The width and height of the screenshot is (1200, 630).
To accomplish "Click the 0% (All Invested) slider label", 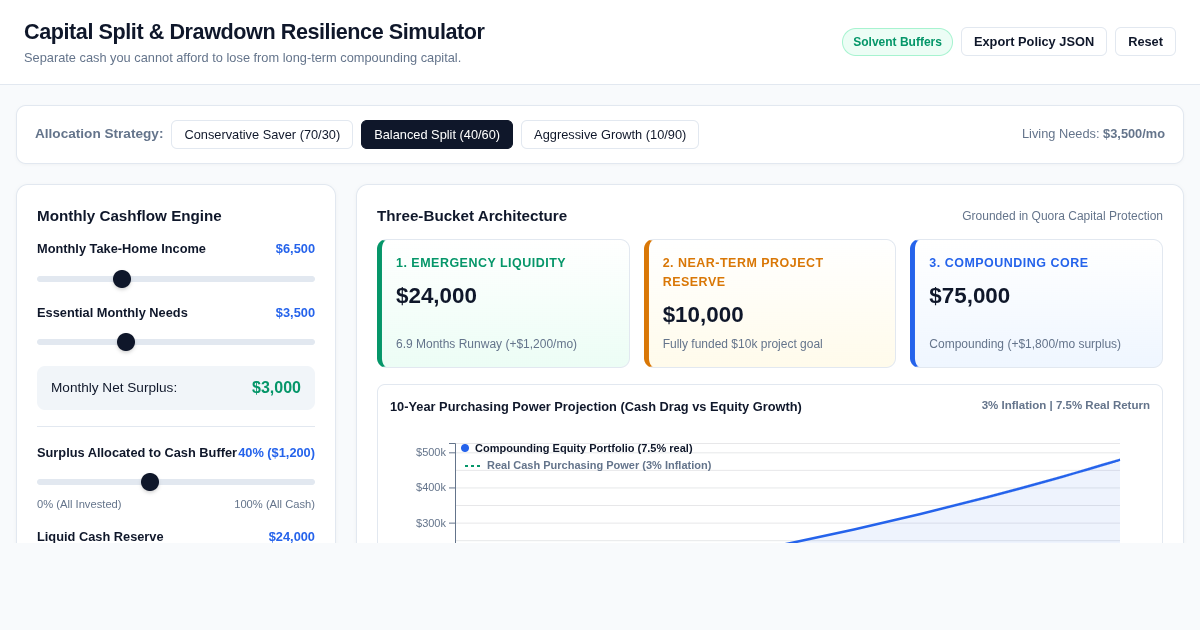I will click(79, 504).
